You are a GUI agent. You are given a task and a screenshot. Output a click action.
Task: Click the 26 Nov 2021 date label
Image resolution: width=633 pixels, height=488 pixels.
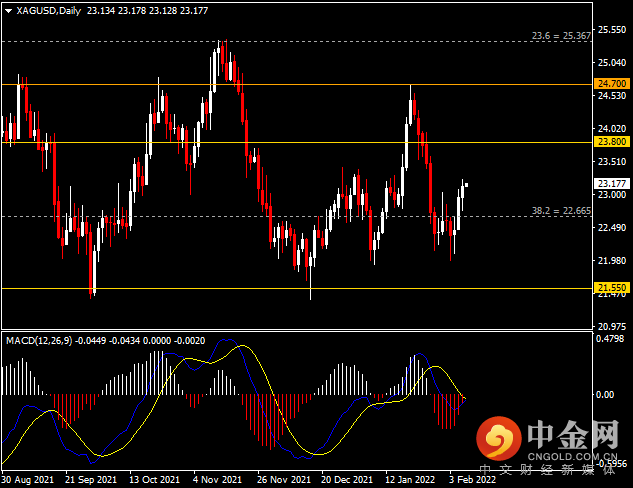(284, 480)
